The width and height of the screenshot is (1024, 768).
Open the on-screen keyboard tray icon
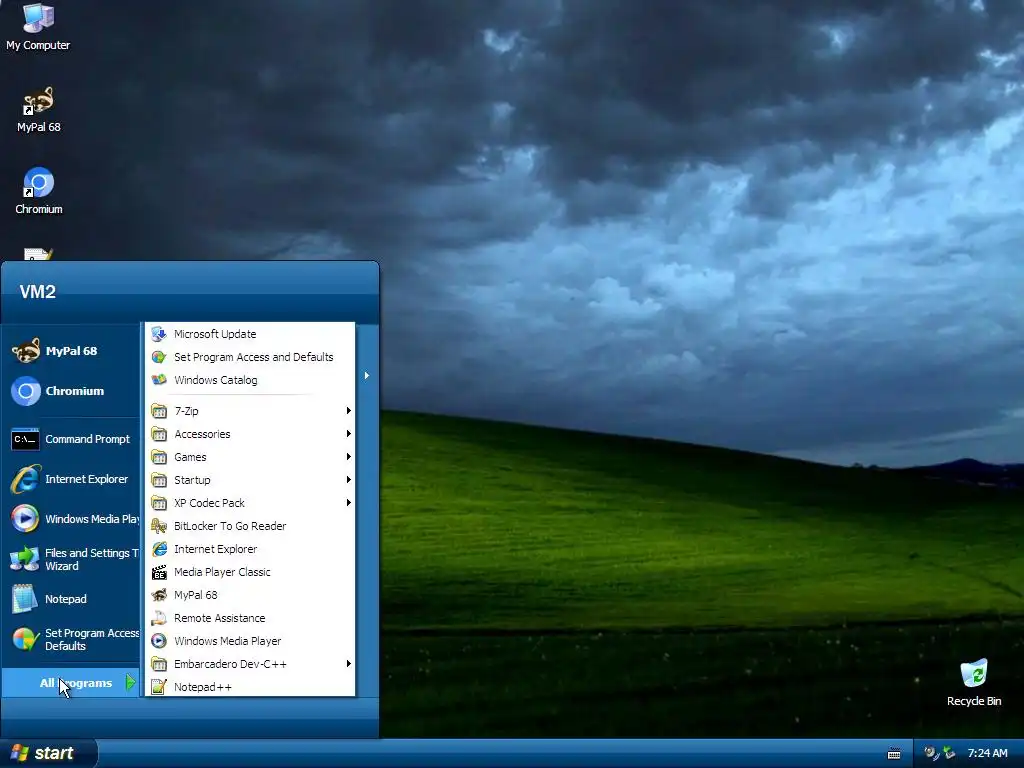(894, 754)
